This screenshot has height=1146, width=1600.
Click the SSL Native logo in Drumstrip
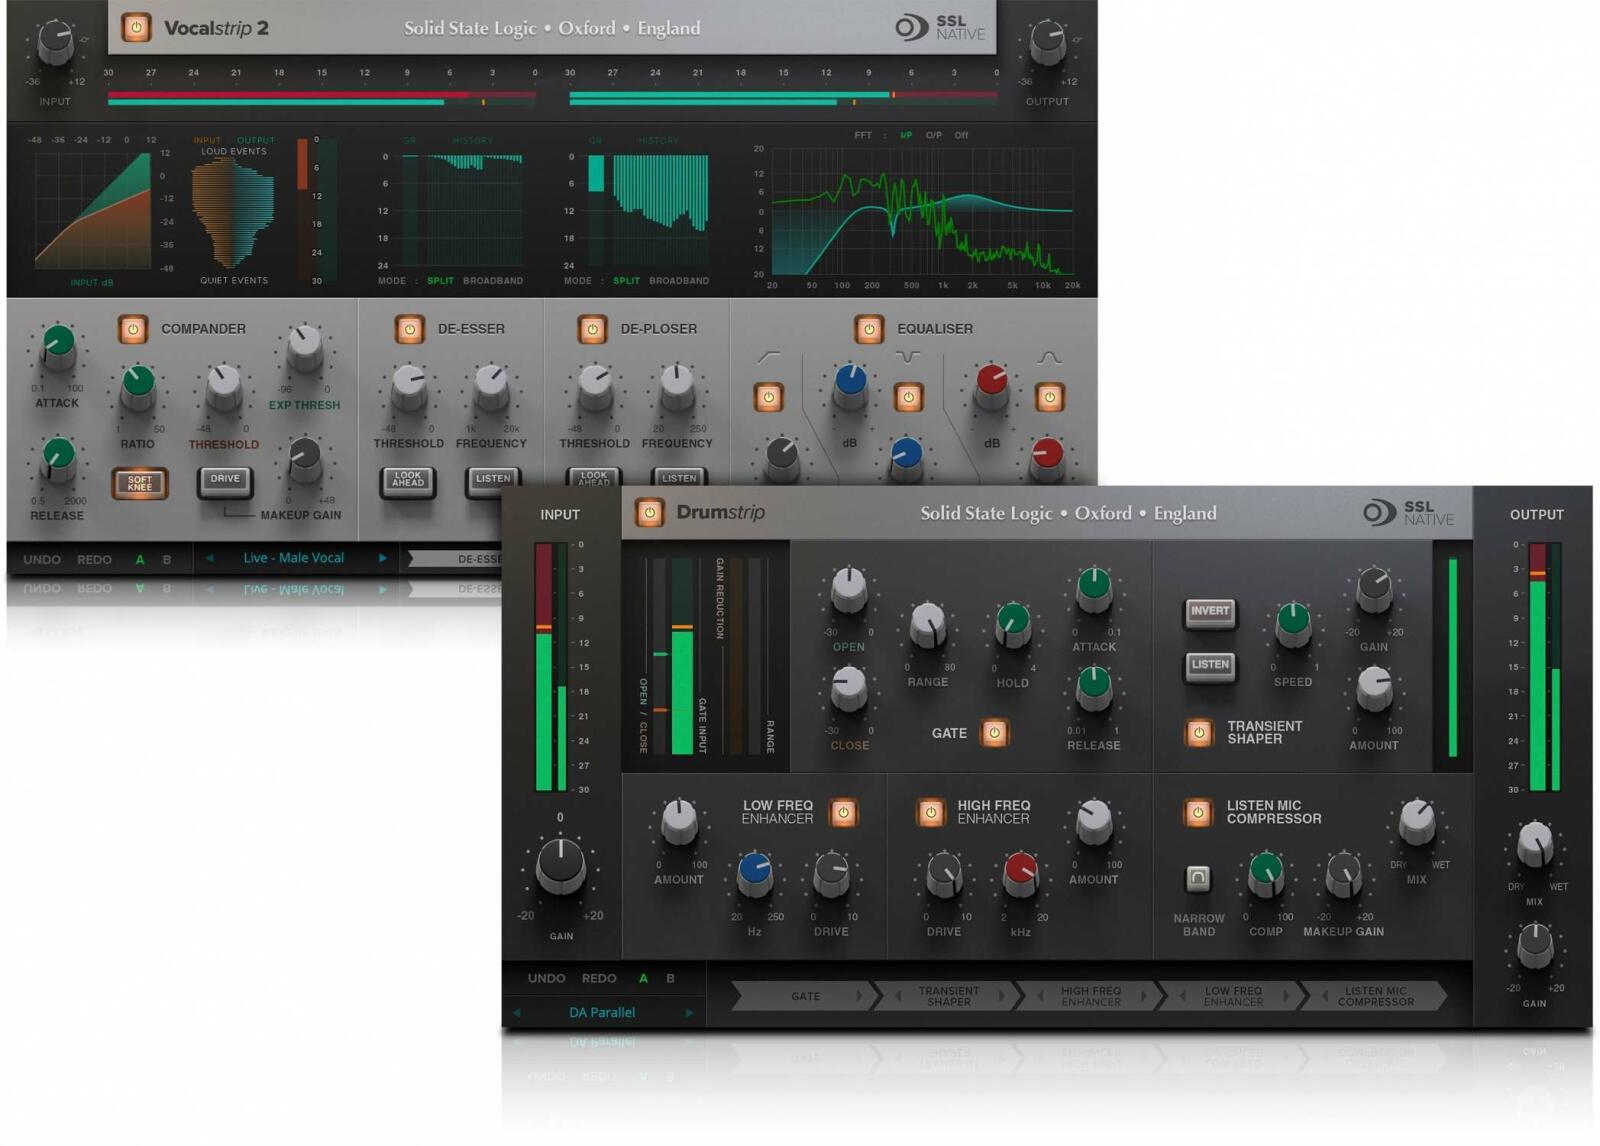point(1408,513)
